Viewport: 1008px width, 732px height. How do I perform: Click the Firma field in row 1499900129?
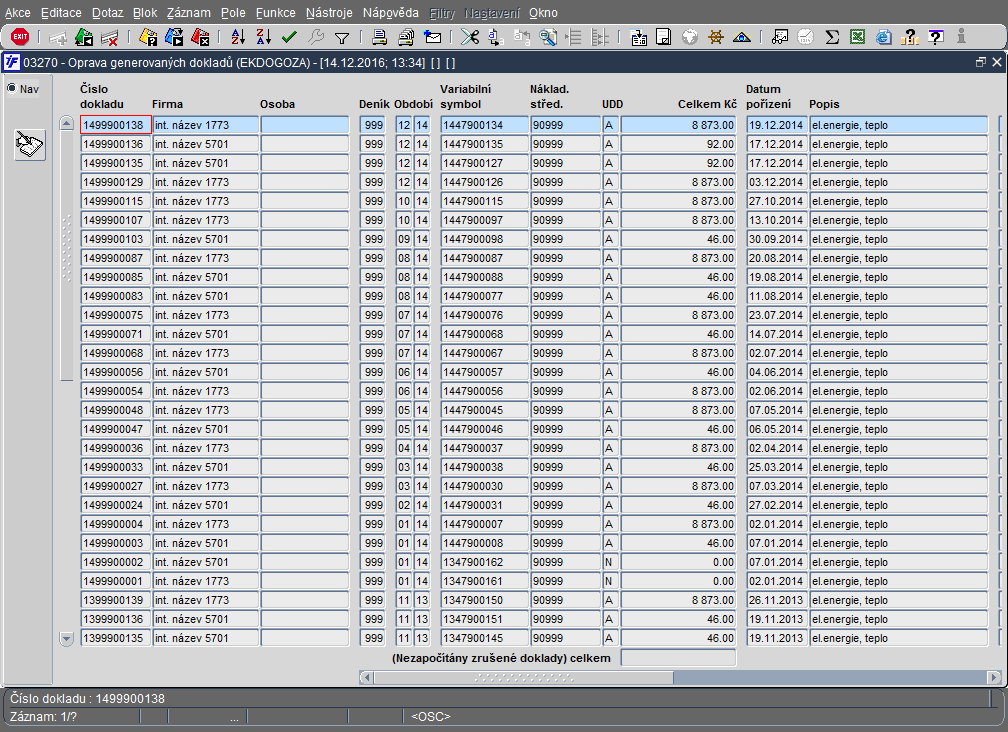pos(206,182)
